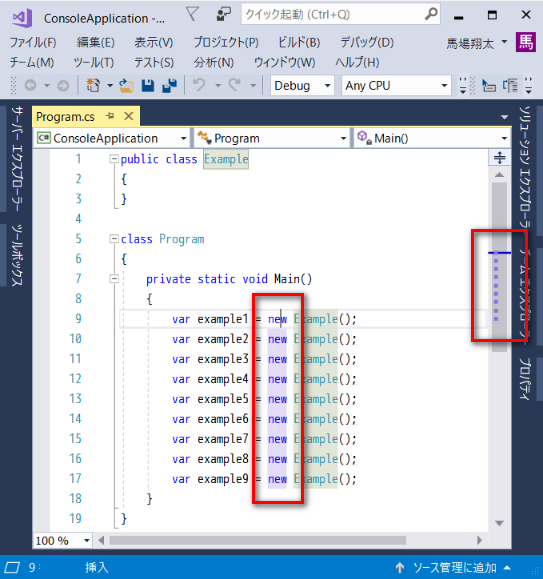This screenshot has height=579, width=543.
Task: Click the pin icon on Program.cs tab
Action: pos(110,116)
